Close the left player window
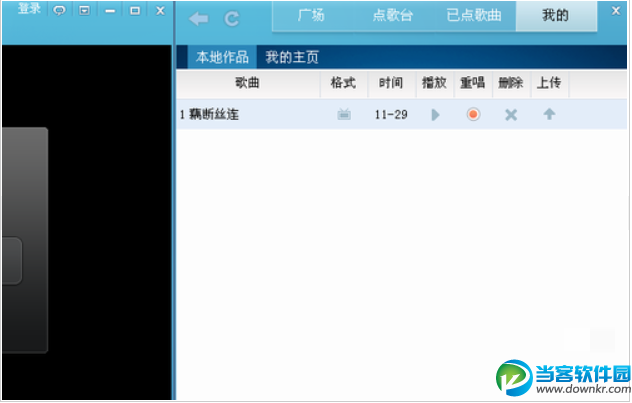 [160, 11]
